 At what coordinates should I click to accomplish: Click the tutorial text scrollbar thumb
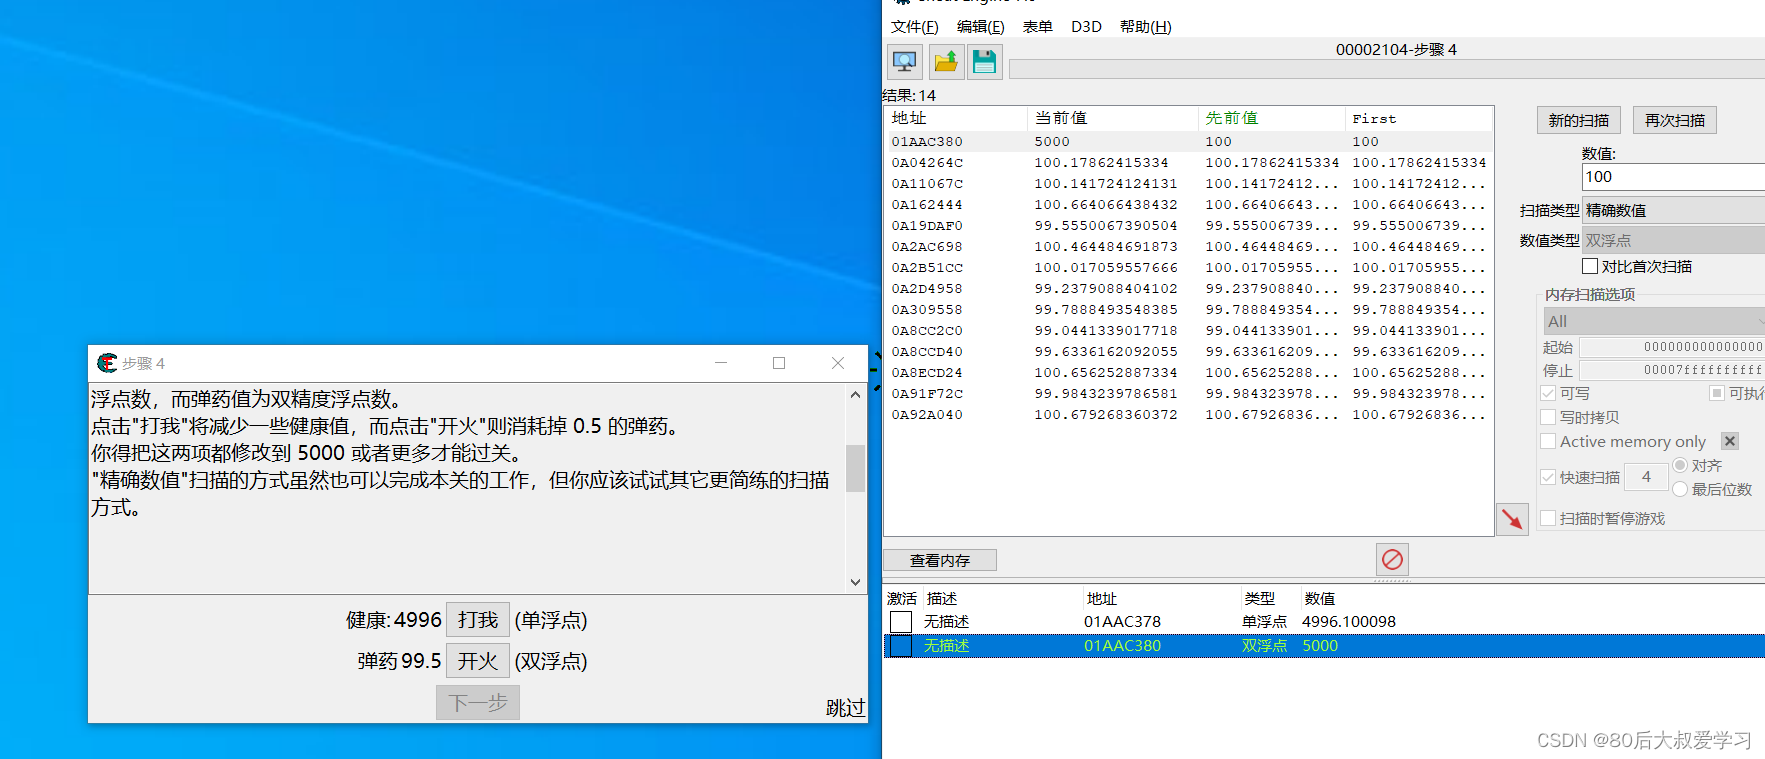855,468
